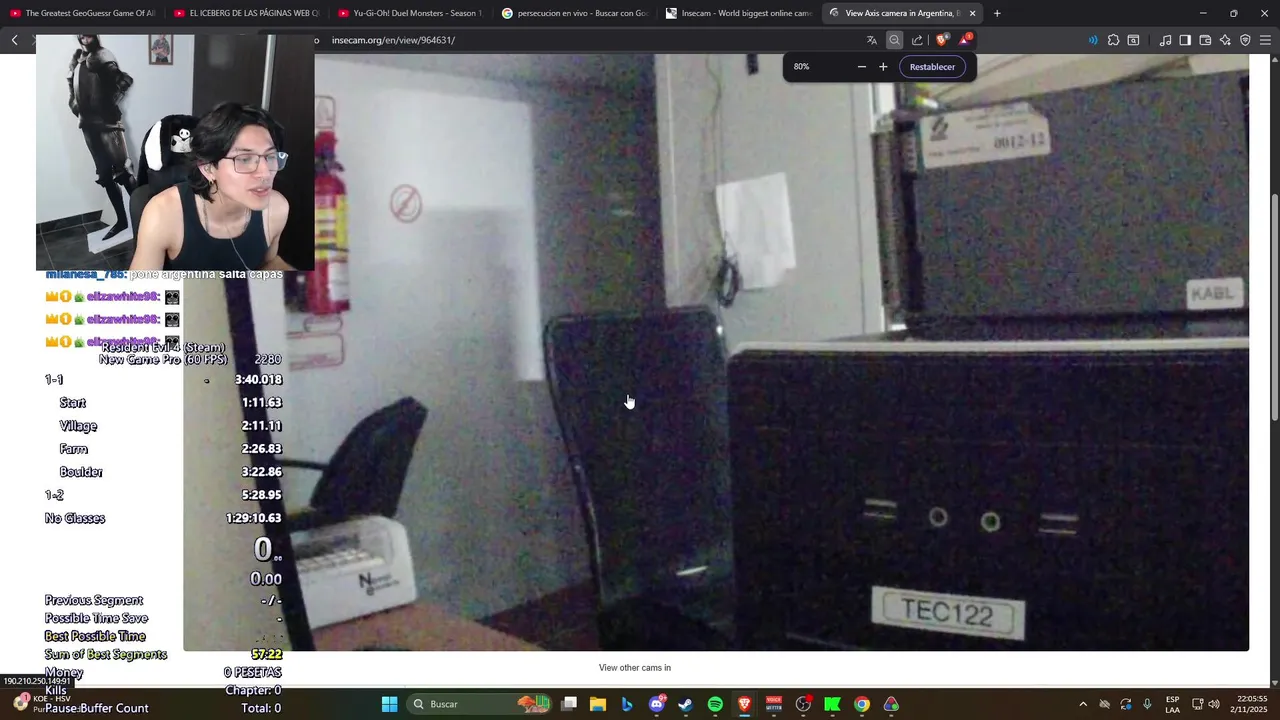Open the colorful triangle app on taskbar
This screenshot has height=720, width=1280.
tap(891, 704)
